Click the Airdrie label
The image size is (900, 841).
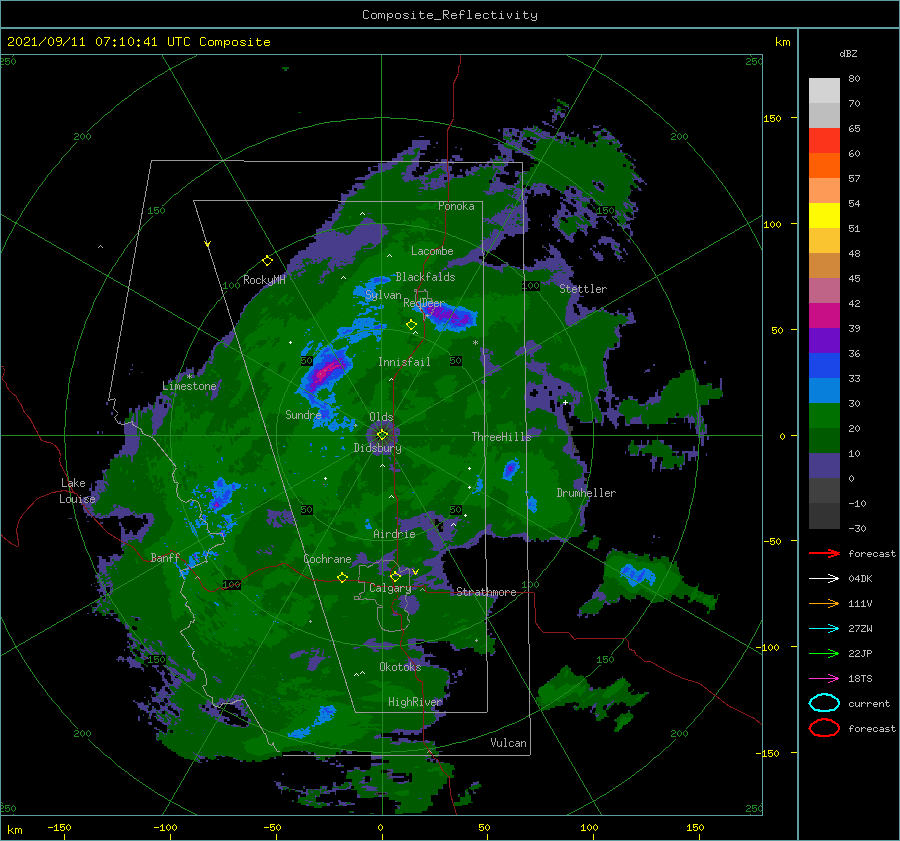394,534
